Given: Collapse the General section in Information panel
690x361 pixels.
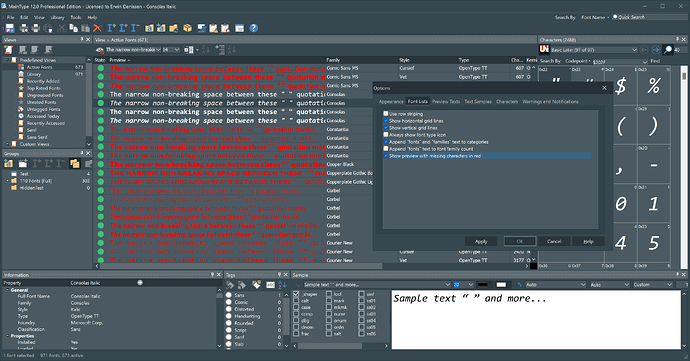Looking at the screenshot, I should (x=7, y=290).
